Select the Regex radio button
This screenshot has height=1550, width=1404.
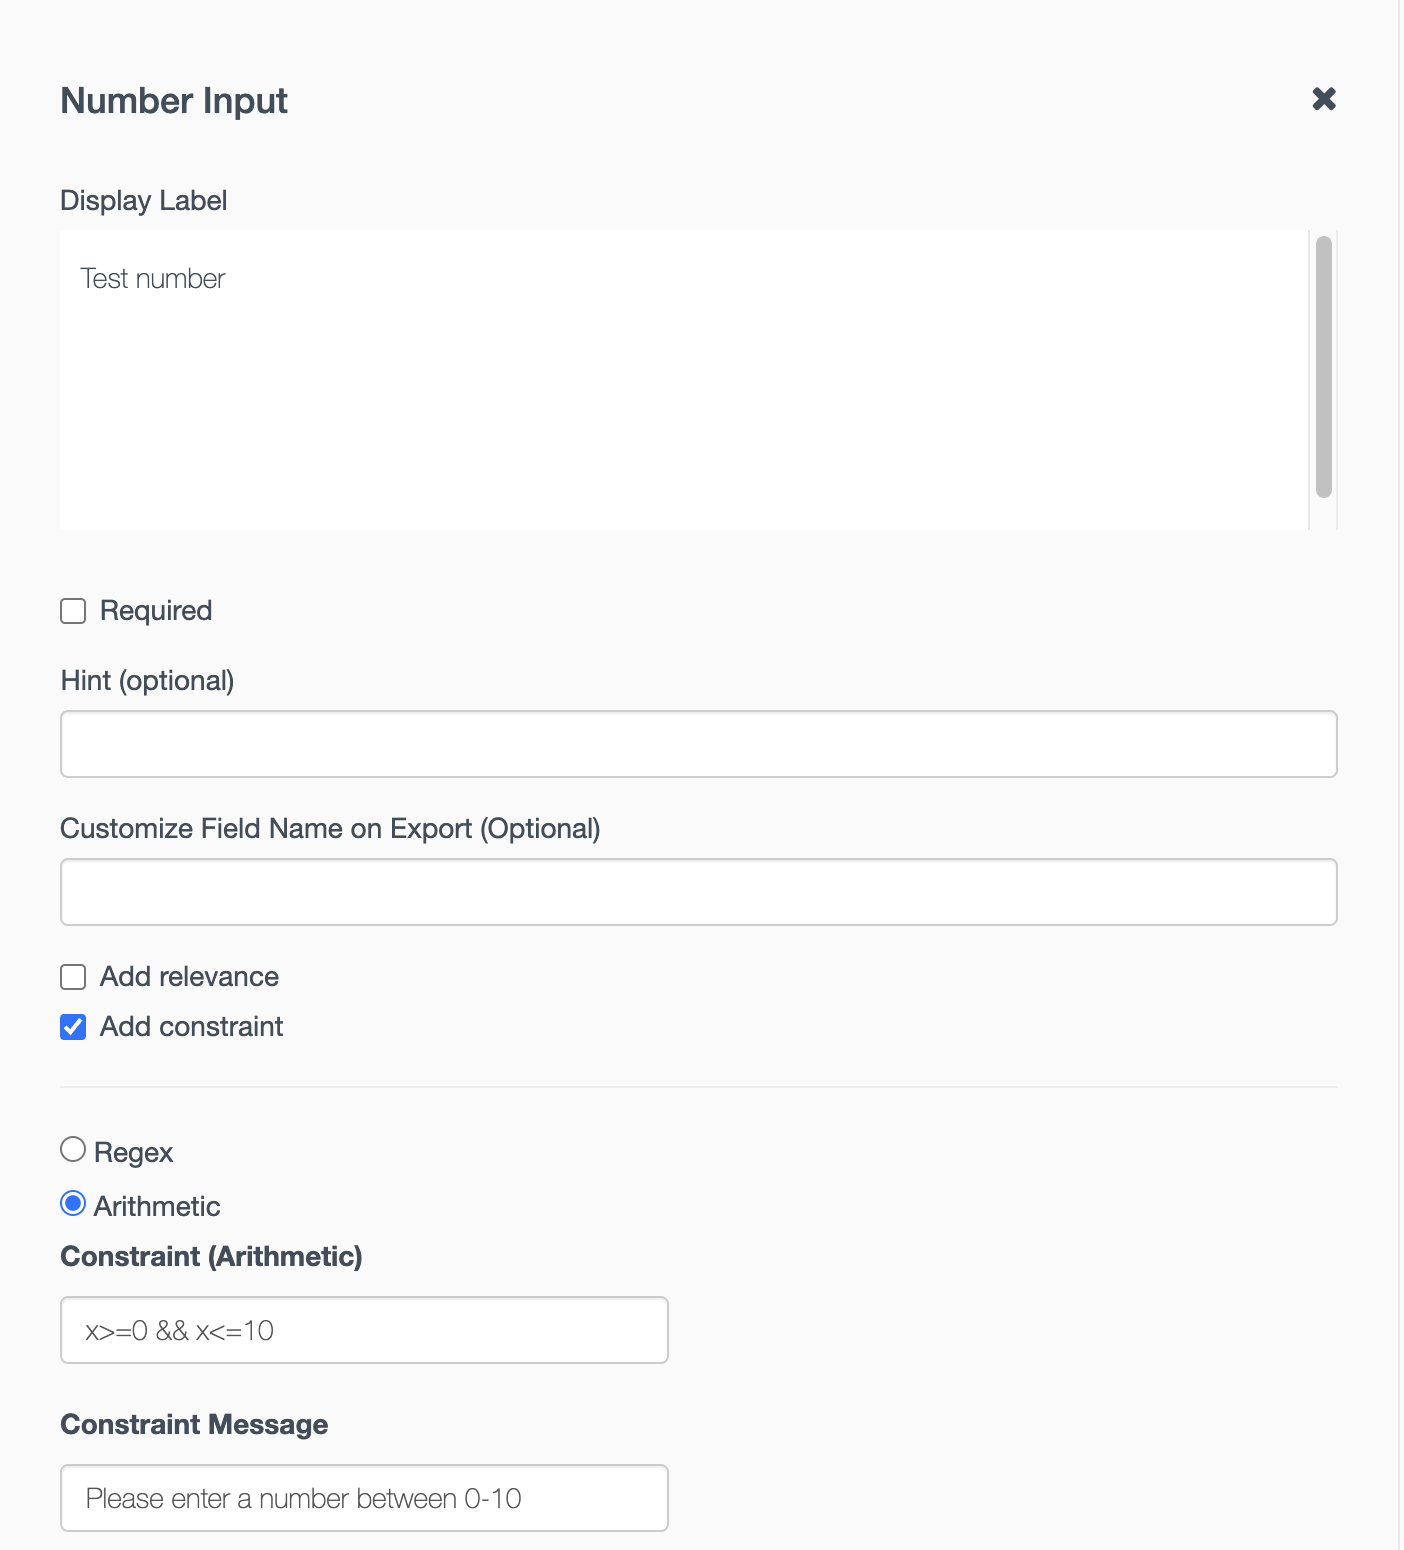(x=73, y=1150)
